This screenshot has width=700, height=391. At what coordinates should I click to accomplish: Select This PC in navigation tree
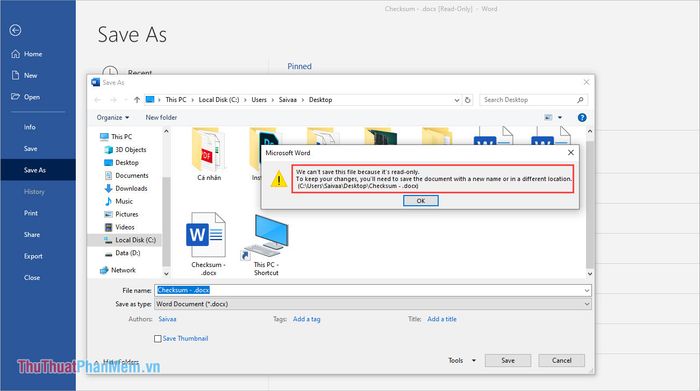pos(116,137)
